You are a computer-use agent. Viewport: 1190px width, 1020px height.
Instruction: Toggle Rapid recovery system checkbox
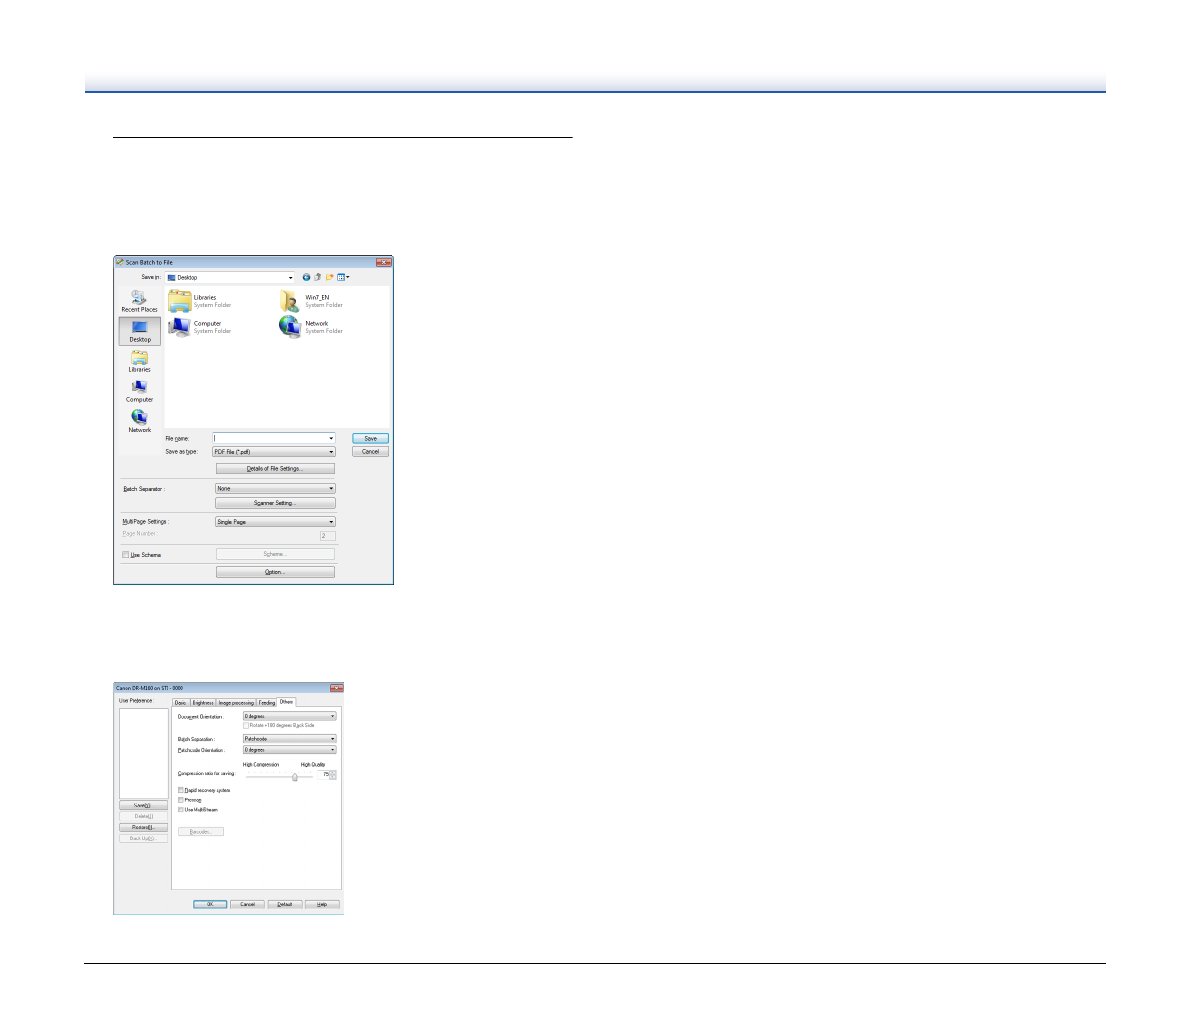pyautogui.click(x=180, y=790)
